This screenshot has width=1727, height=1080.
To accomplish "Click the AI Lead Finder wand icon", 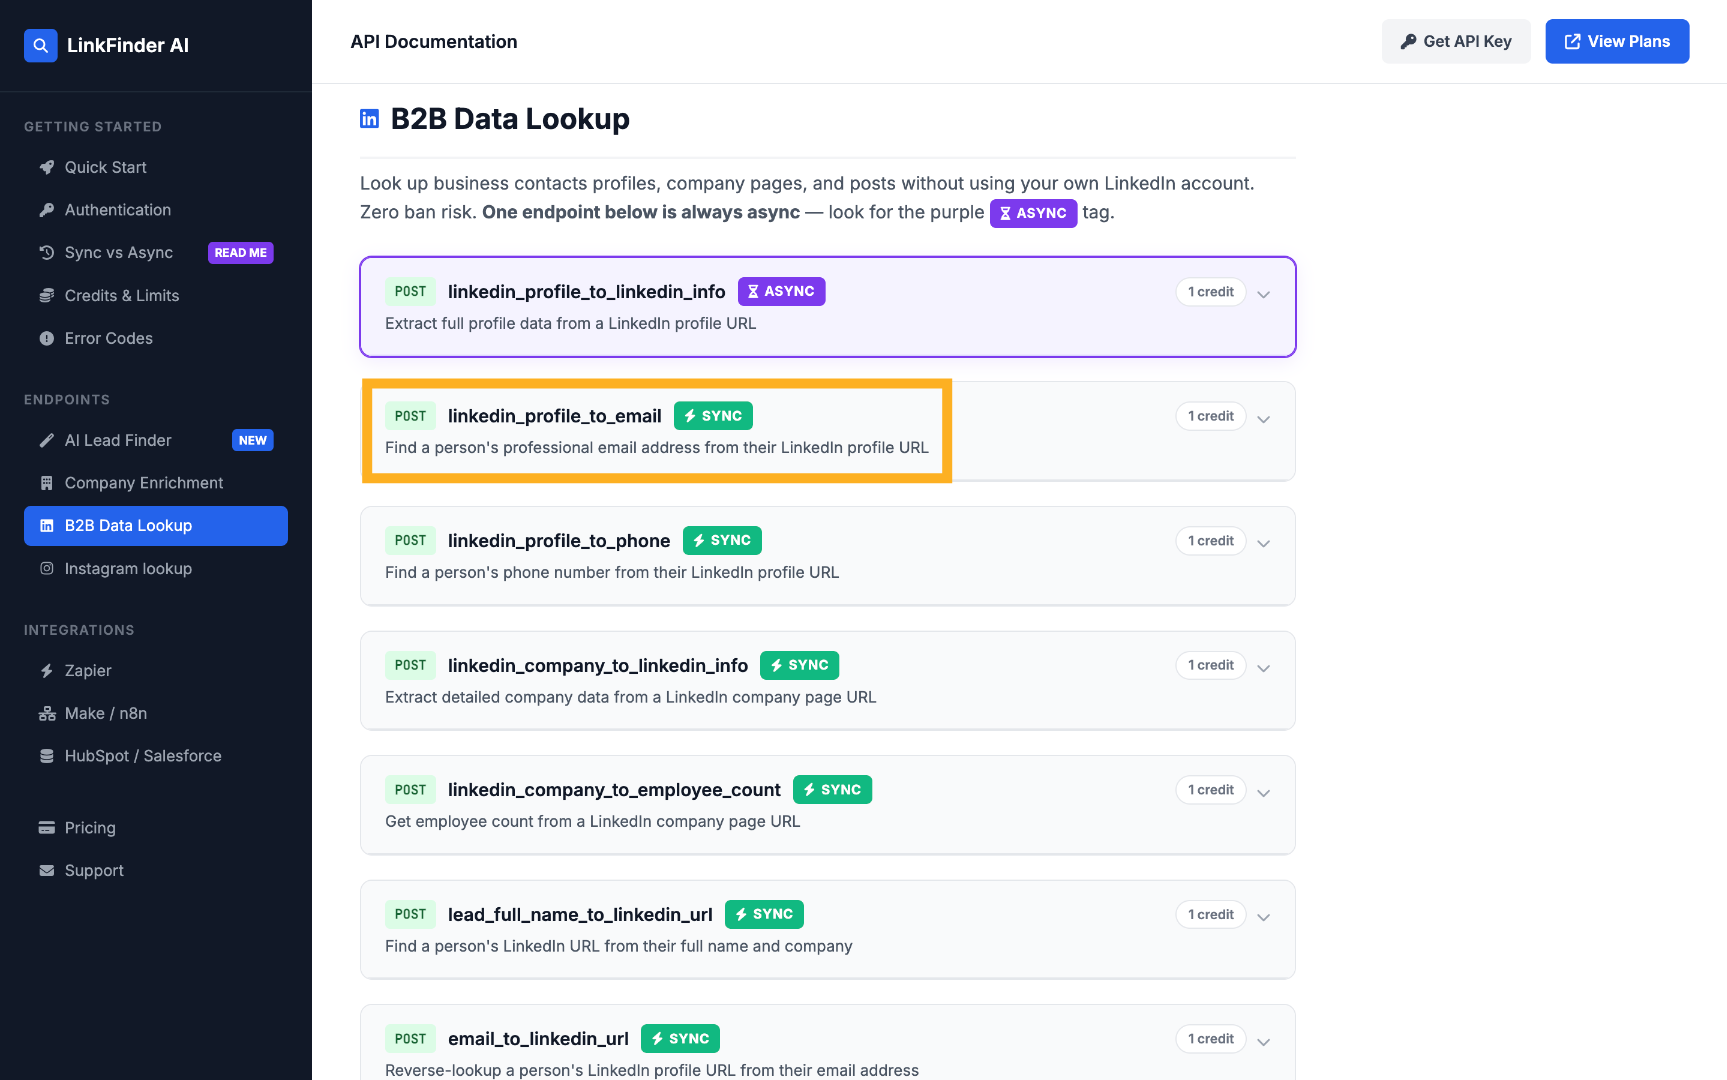I will click(x=47, y=440).
